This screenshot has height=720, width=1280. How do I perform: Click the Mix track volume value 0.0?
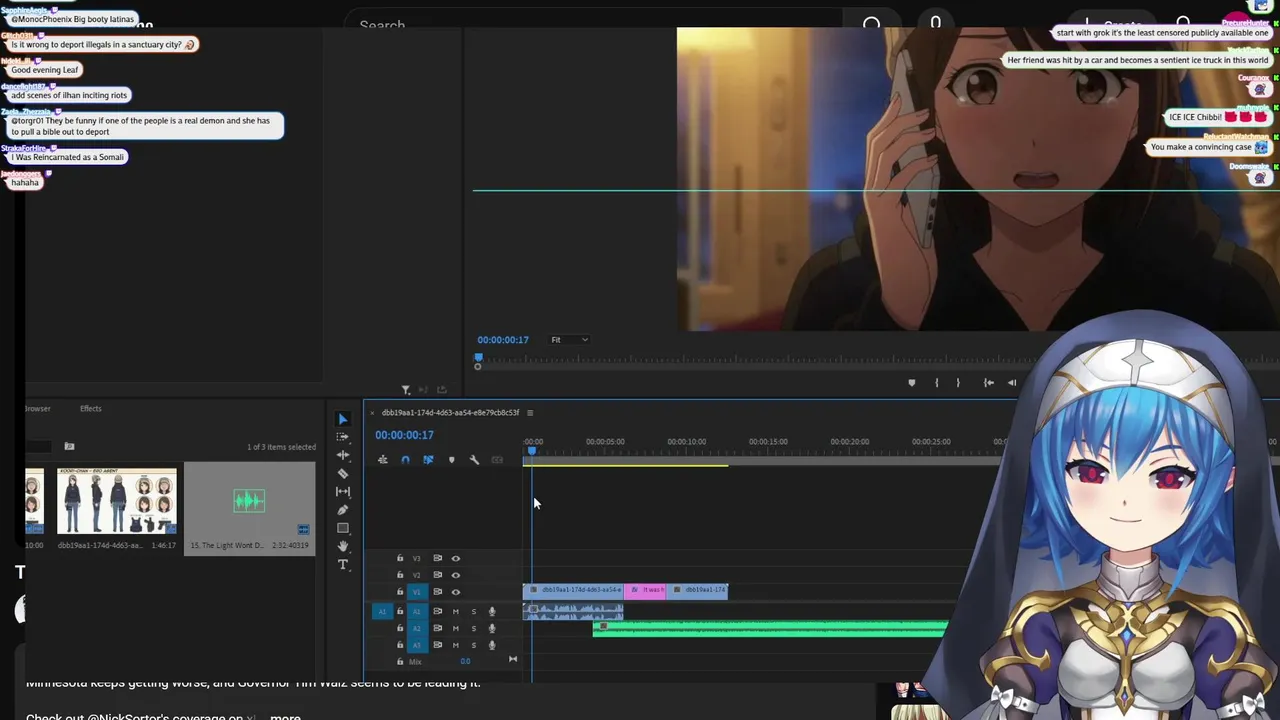[465, 661]
